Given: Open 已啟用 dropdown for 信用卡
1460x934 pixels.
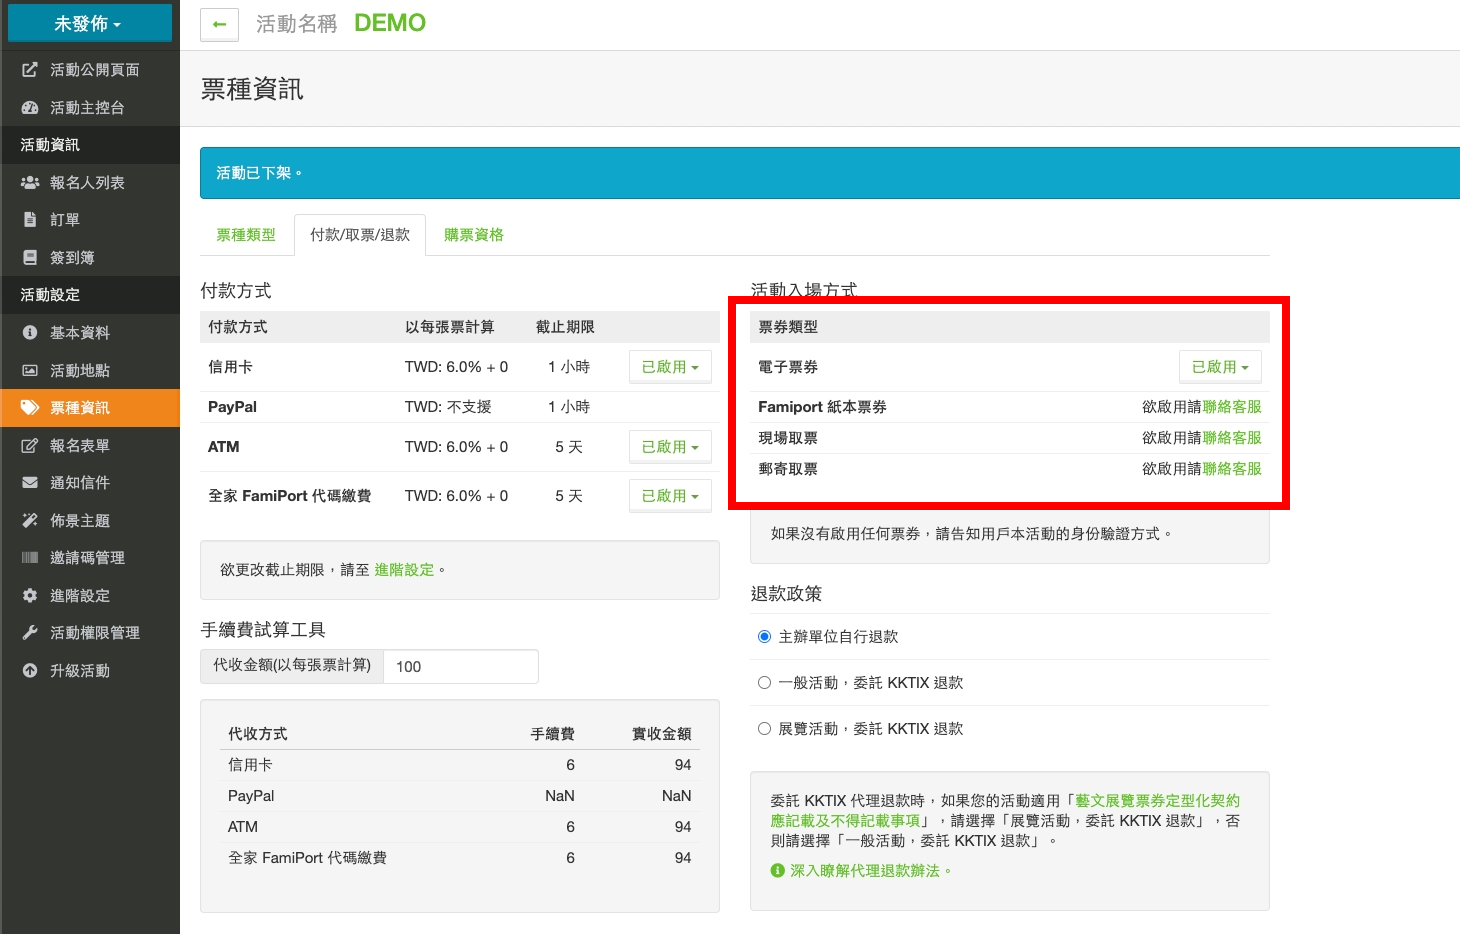Looking at the screenshot, I should (x=670, y=367).
